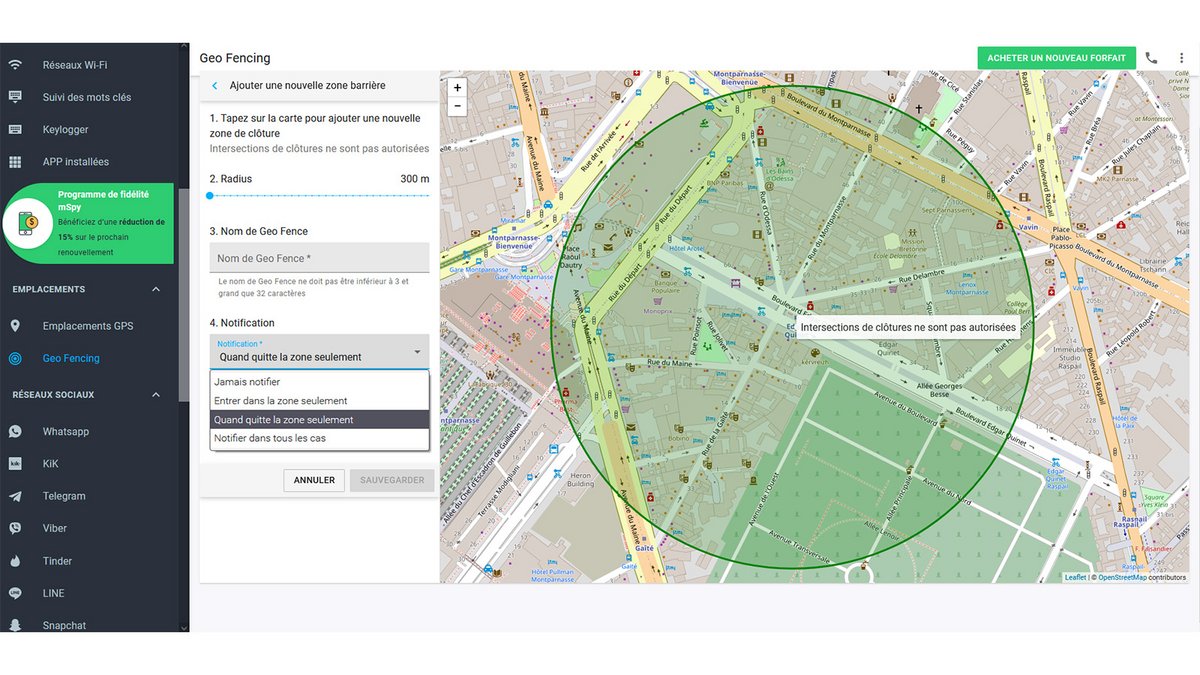Click ACHETER UN NOUVEAU FORFAIT button
This screenshot has width=1200, height=675.
coord(1056,58)
